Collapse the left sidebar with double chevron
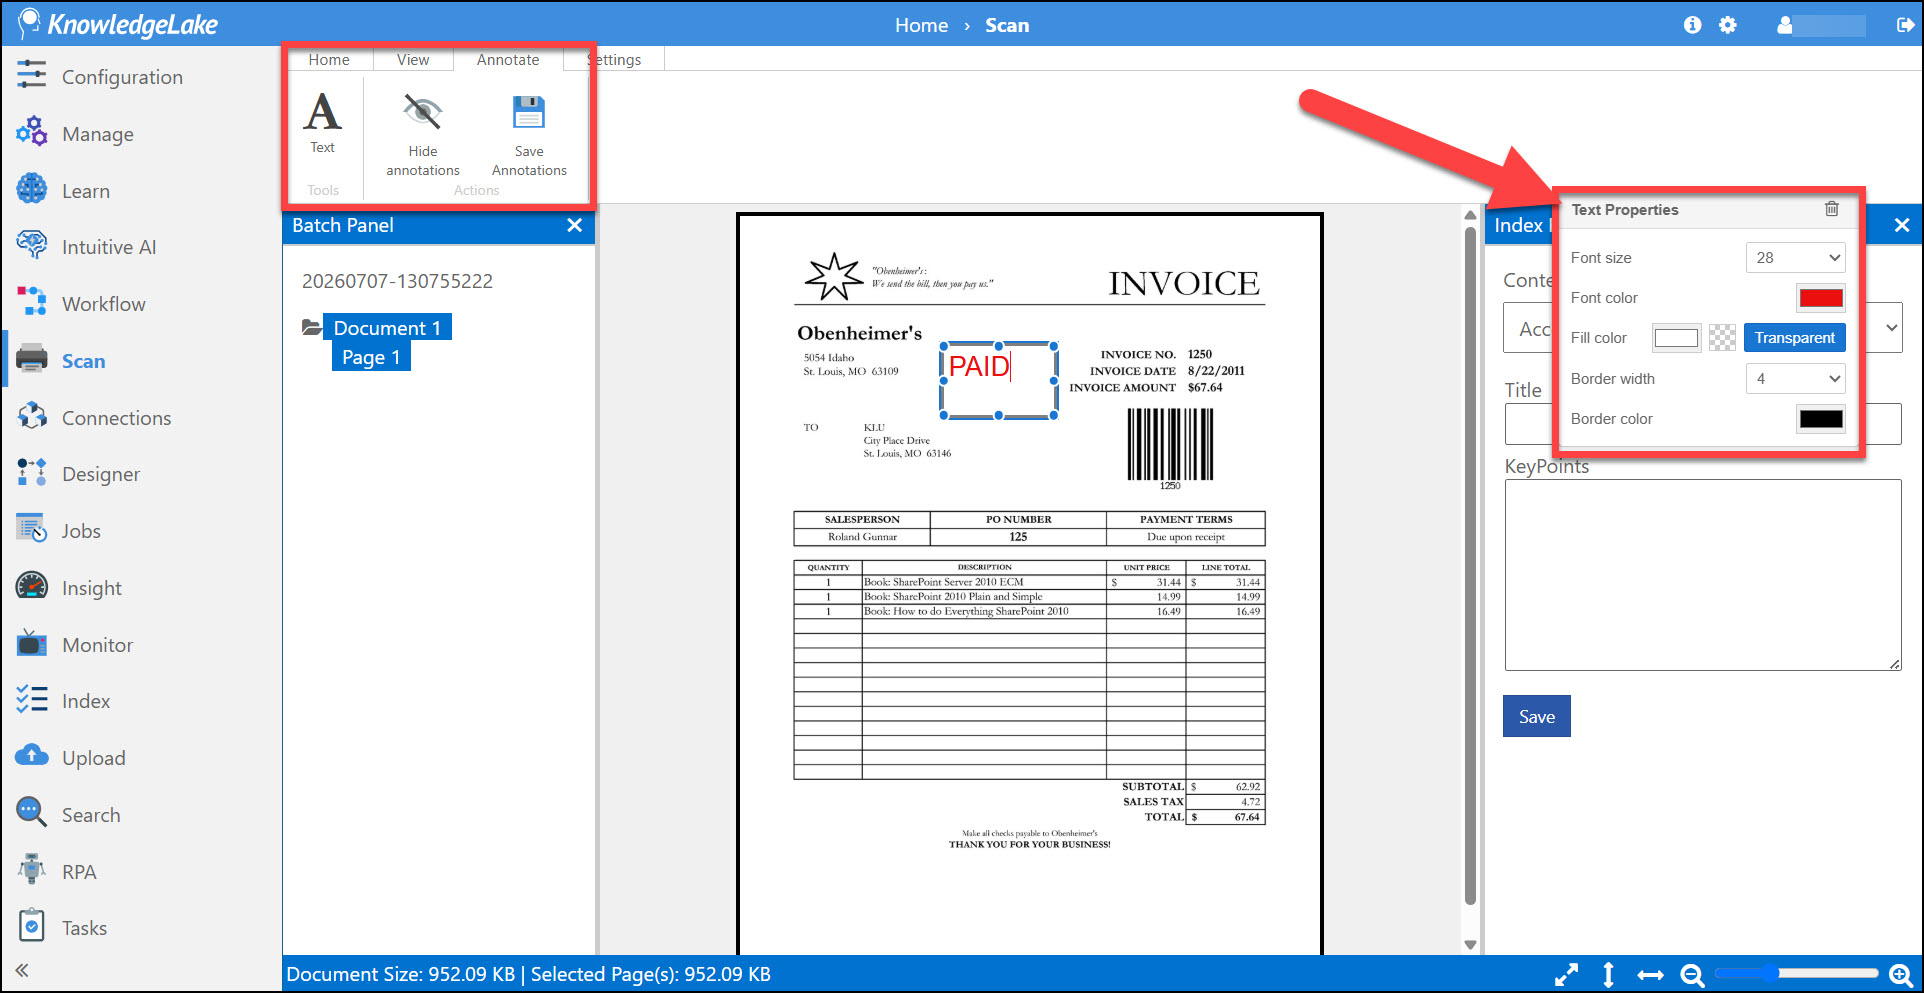 pos(22,970)
